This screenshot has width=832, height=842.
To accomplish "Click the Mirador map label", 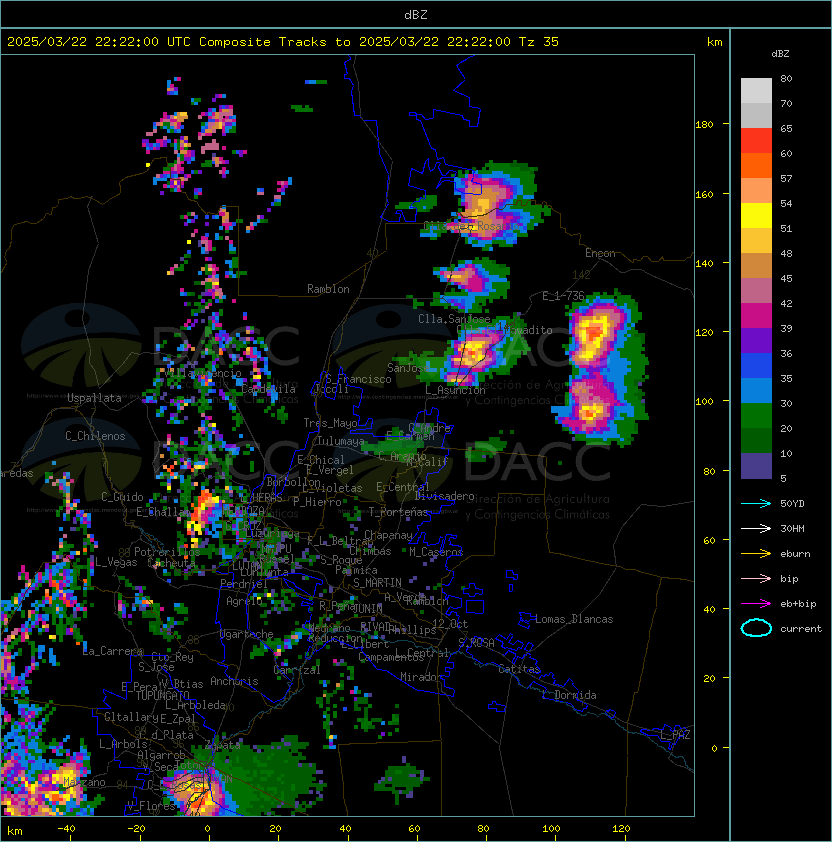I will click(x=422, y=677).
